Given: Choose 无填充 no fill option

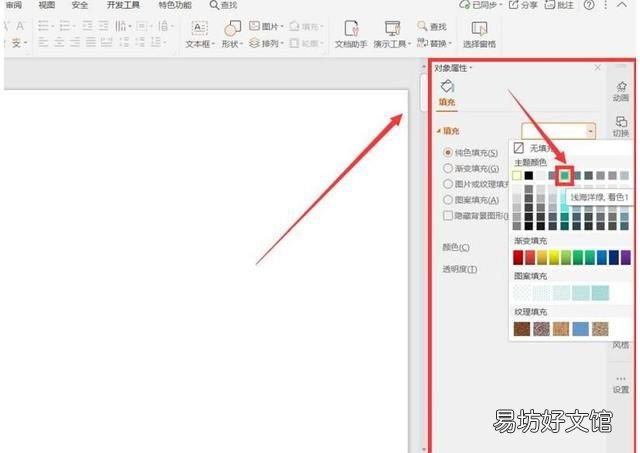Looking at the screenshot, I should coord(533,148).
